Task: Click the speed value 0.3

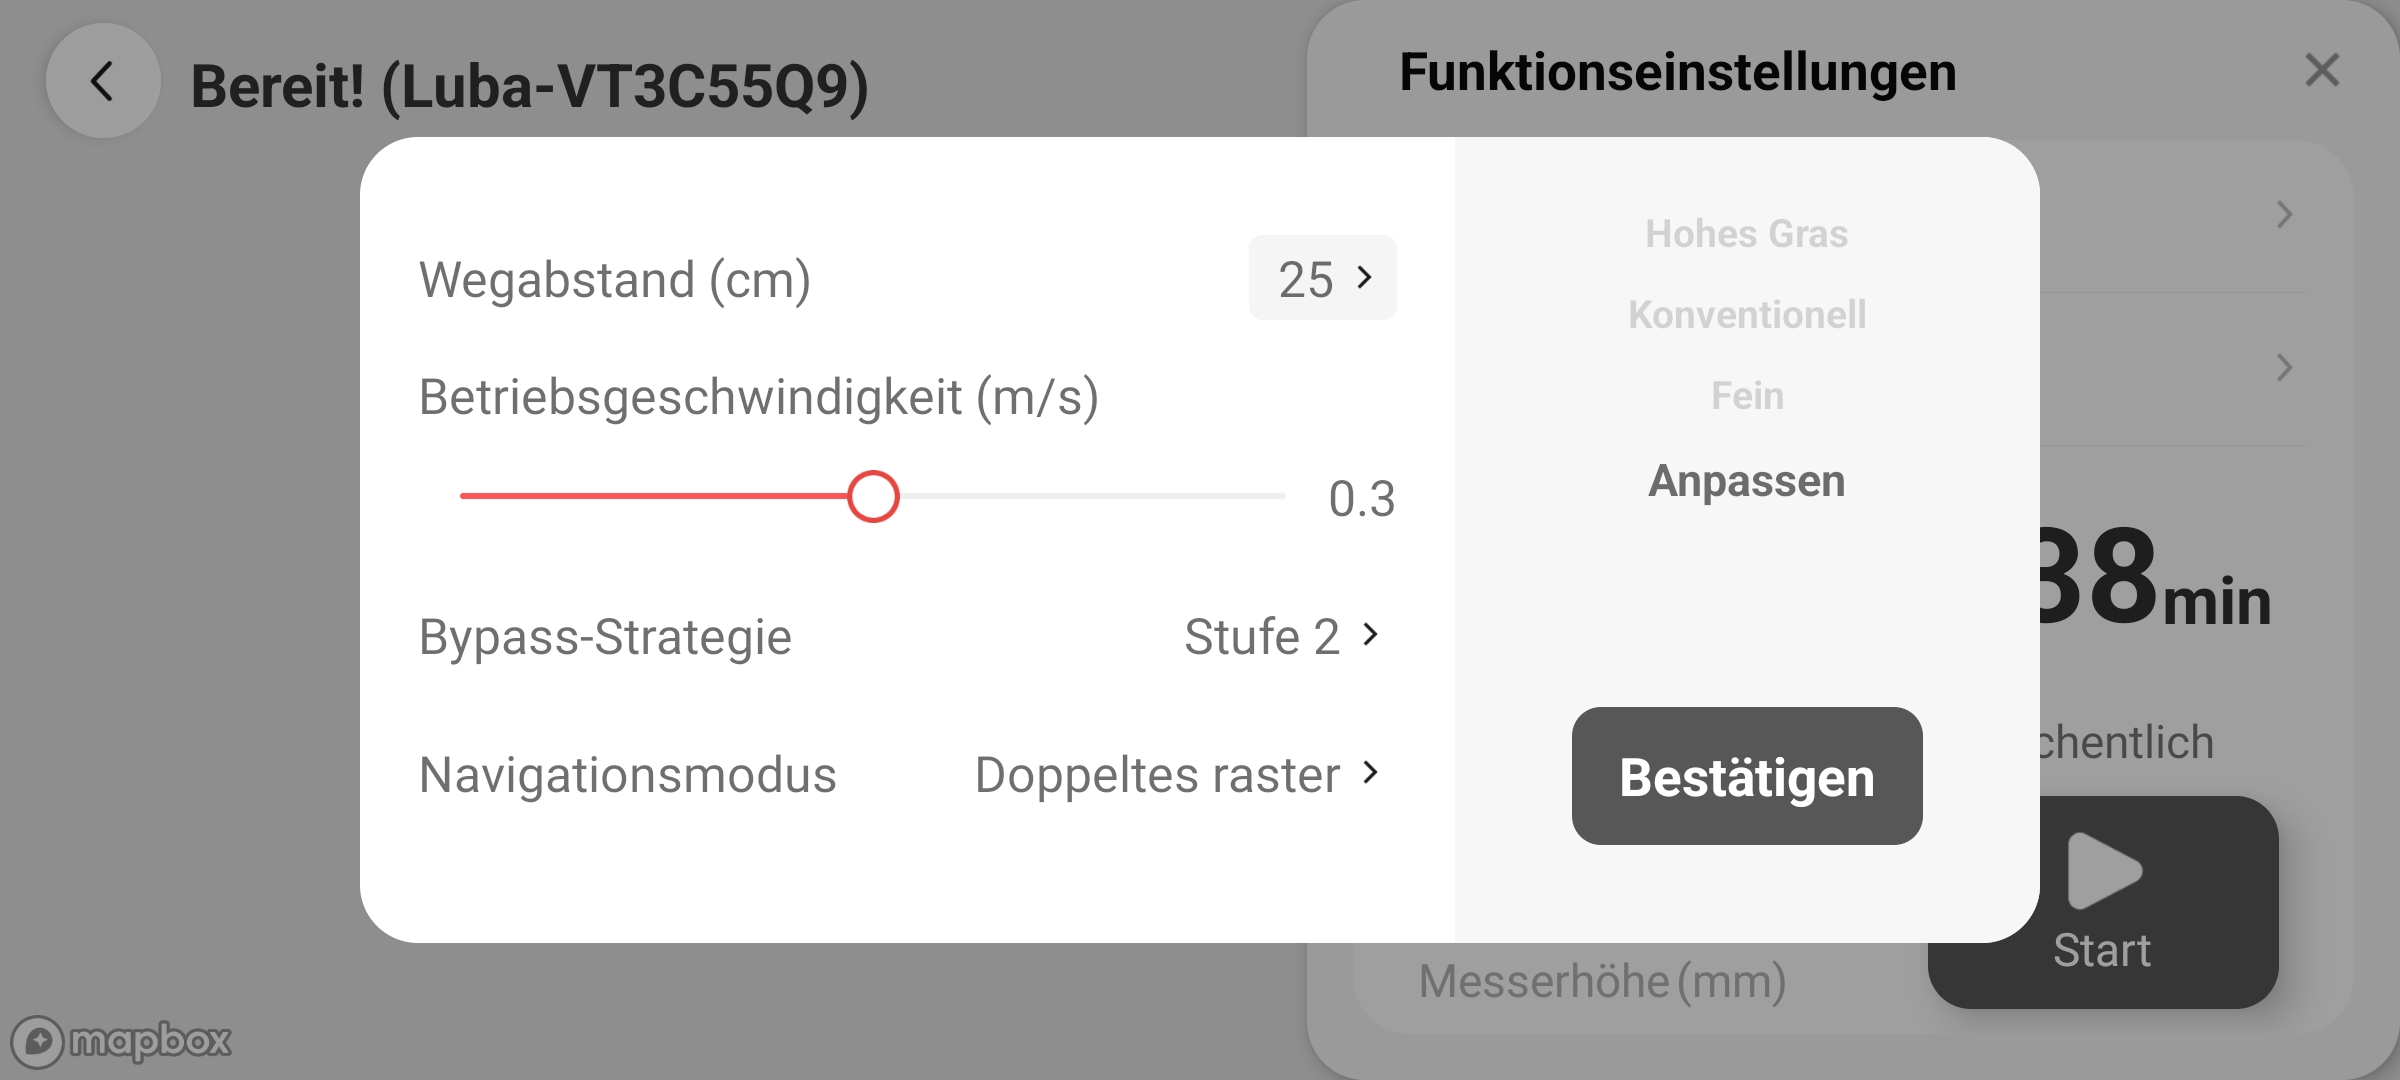Action: [x=1361, y=499]
